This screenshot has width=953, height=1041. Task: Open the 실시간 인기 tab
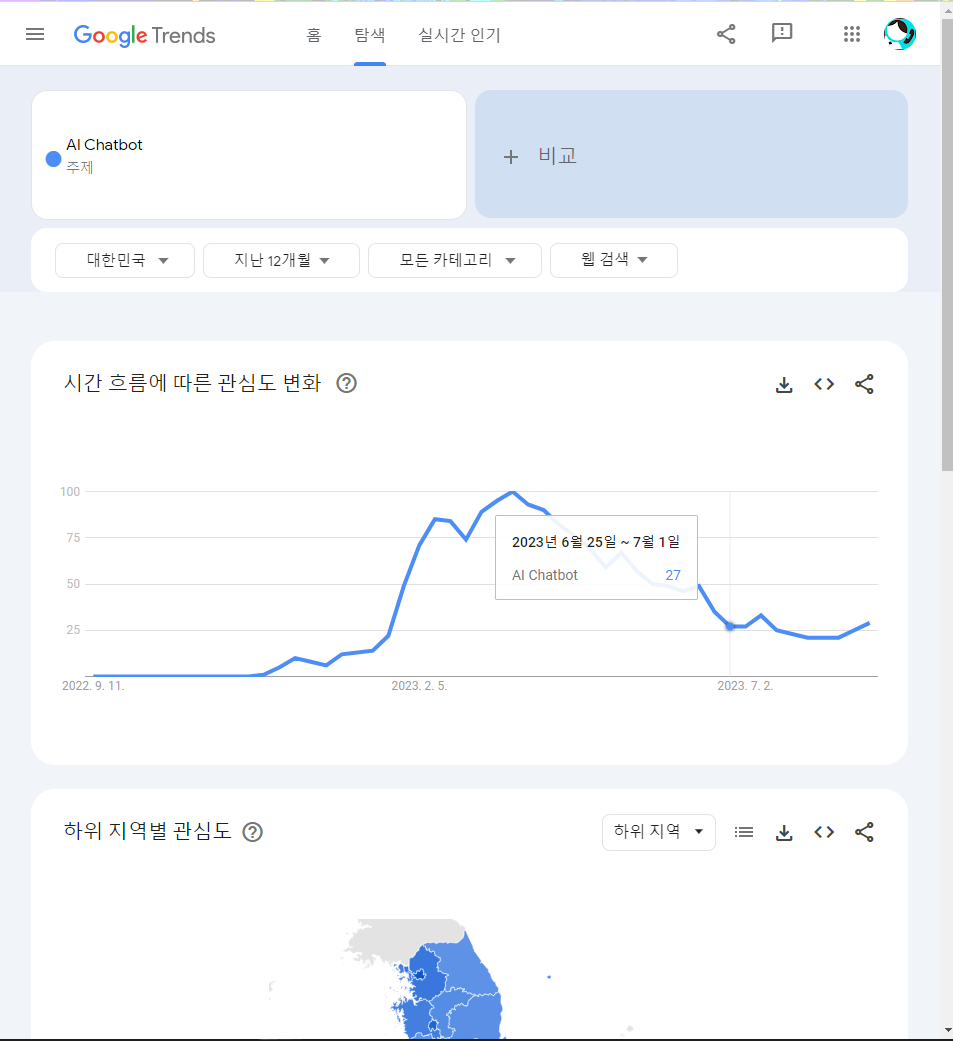pyautogui.click(x=459, y=34)
